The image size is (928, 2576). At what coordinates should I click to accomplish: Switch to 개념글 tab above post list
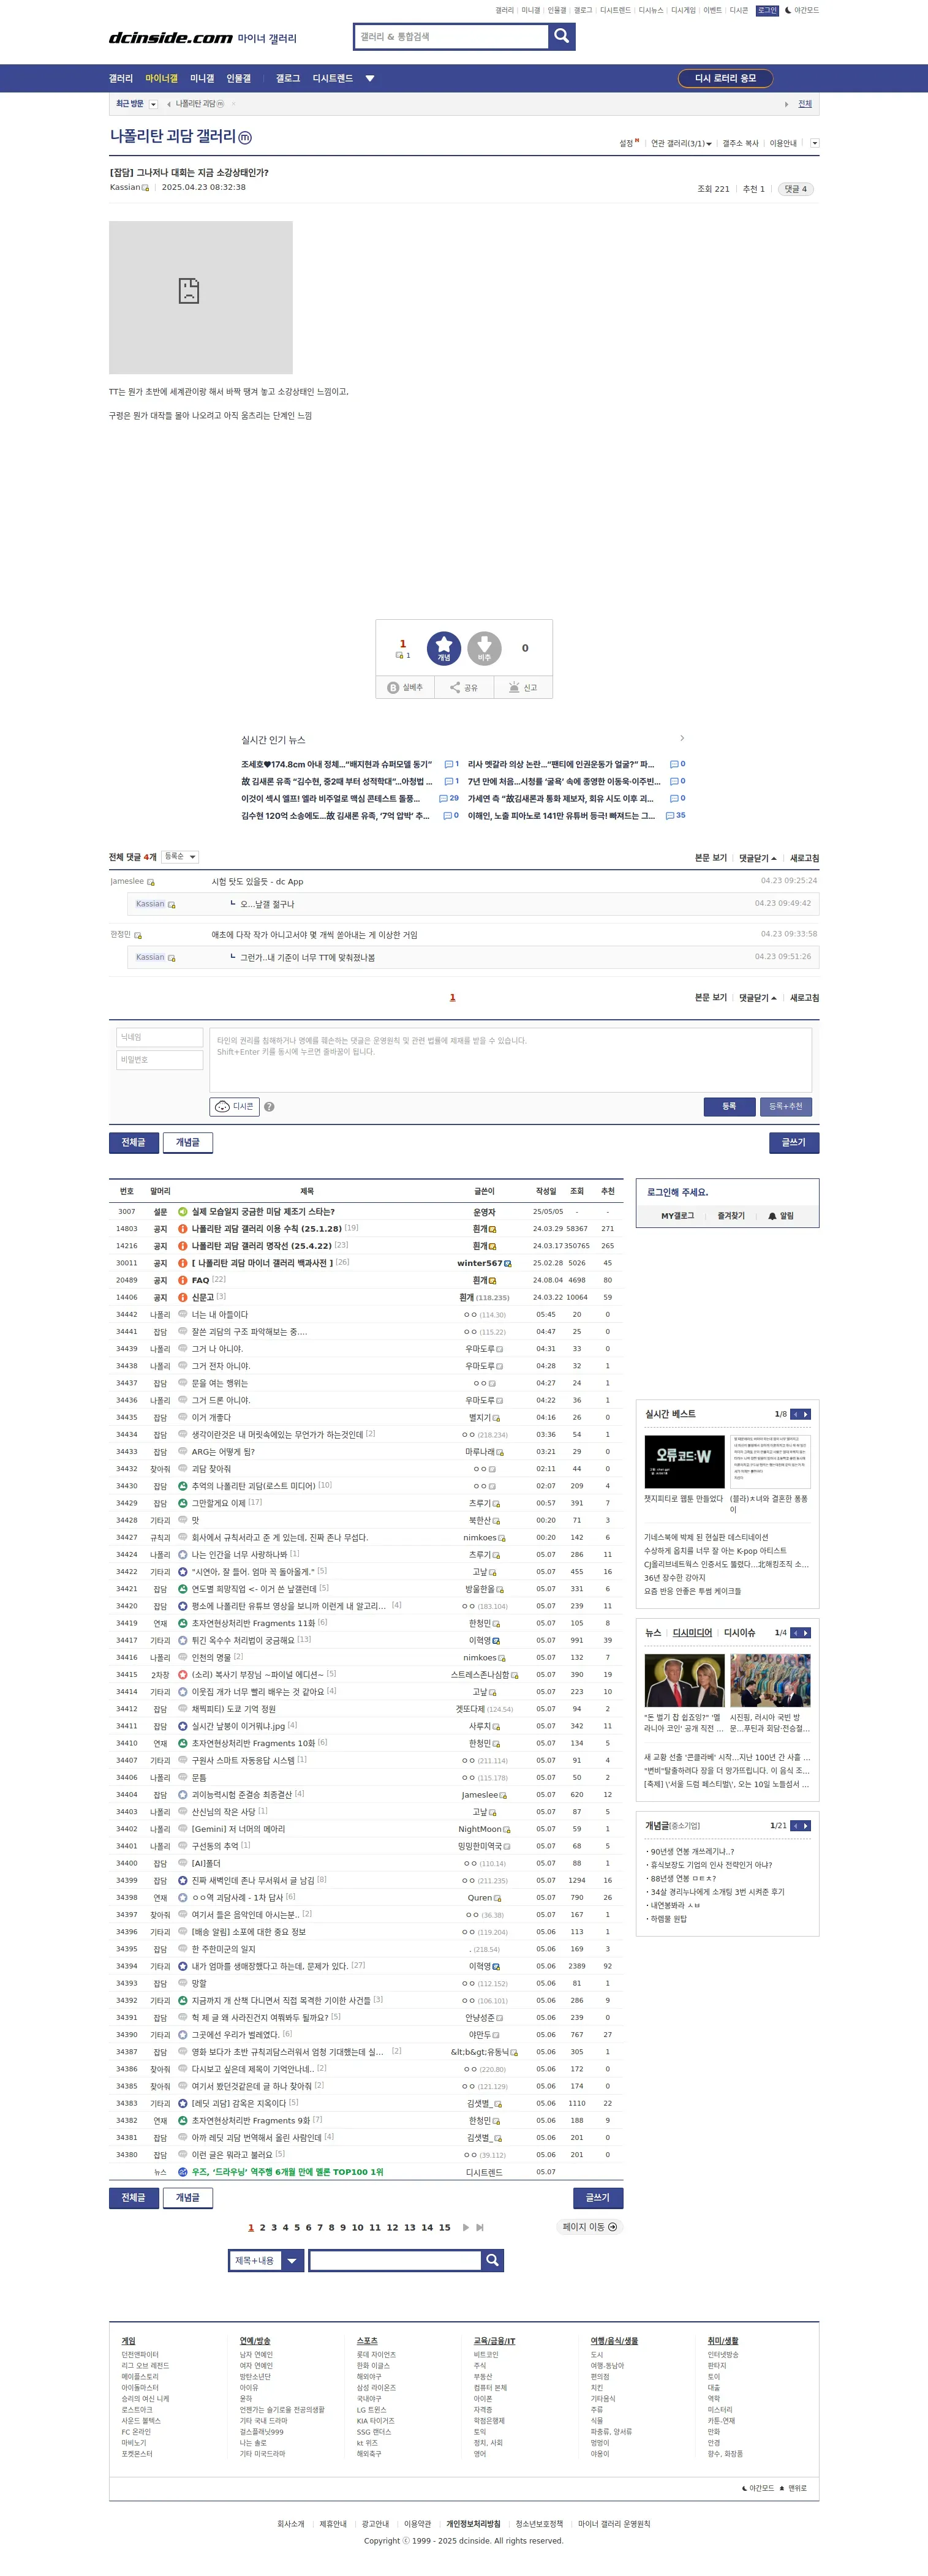tap(187, 1142)
